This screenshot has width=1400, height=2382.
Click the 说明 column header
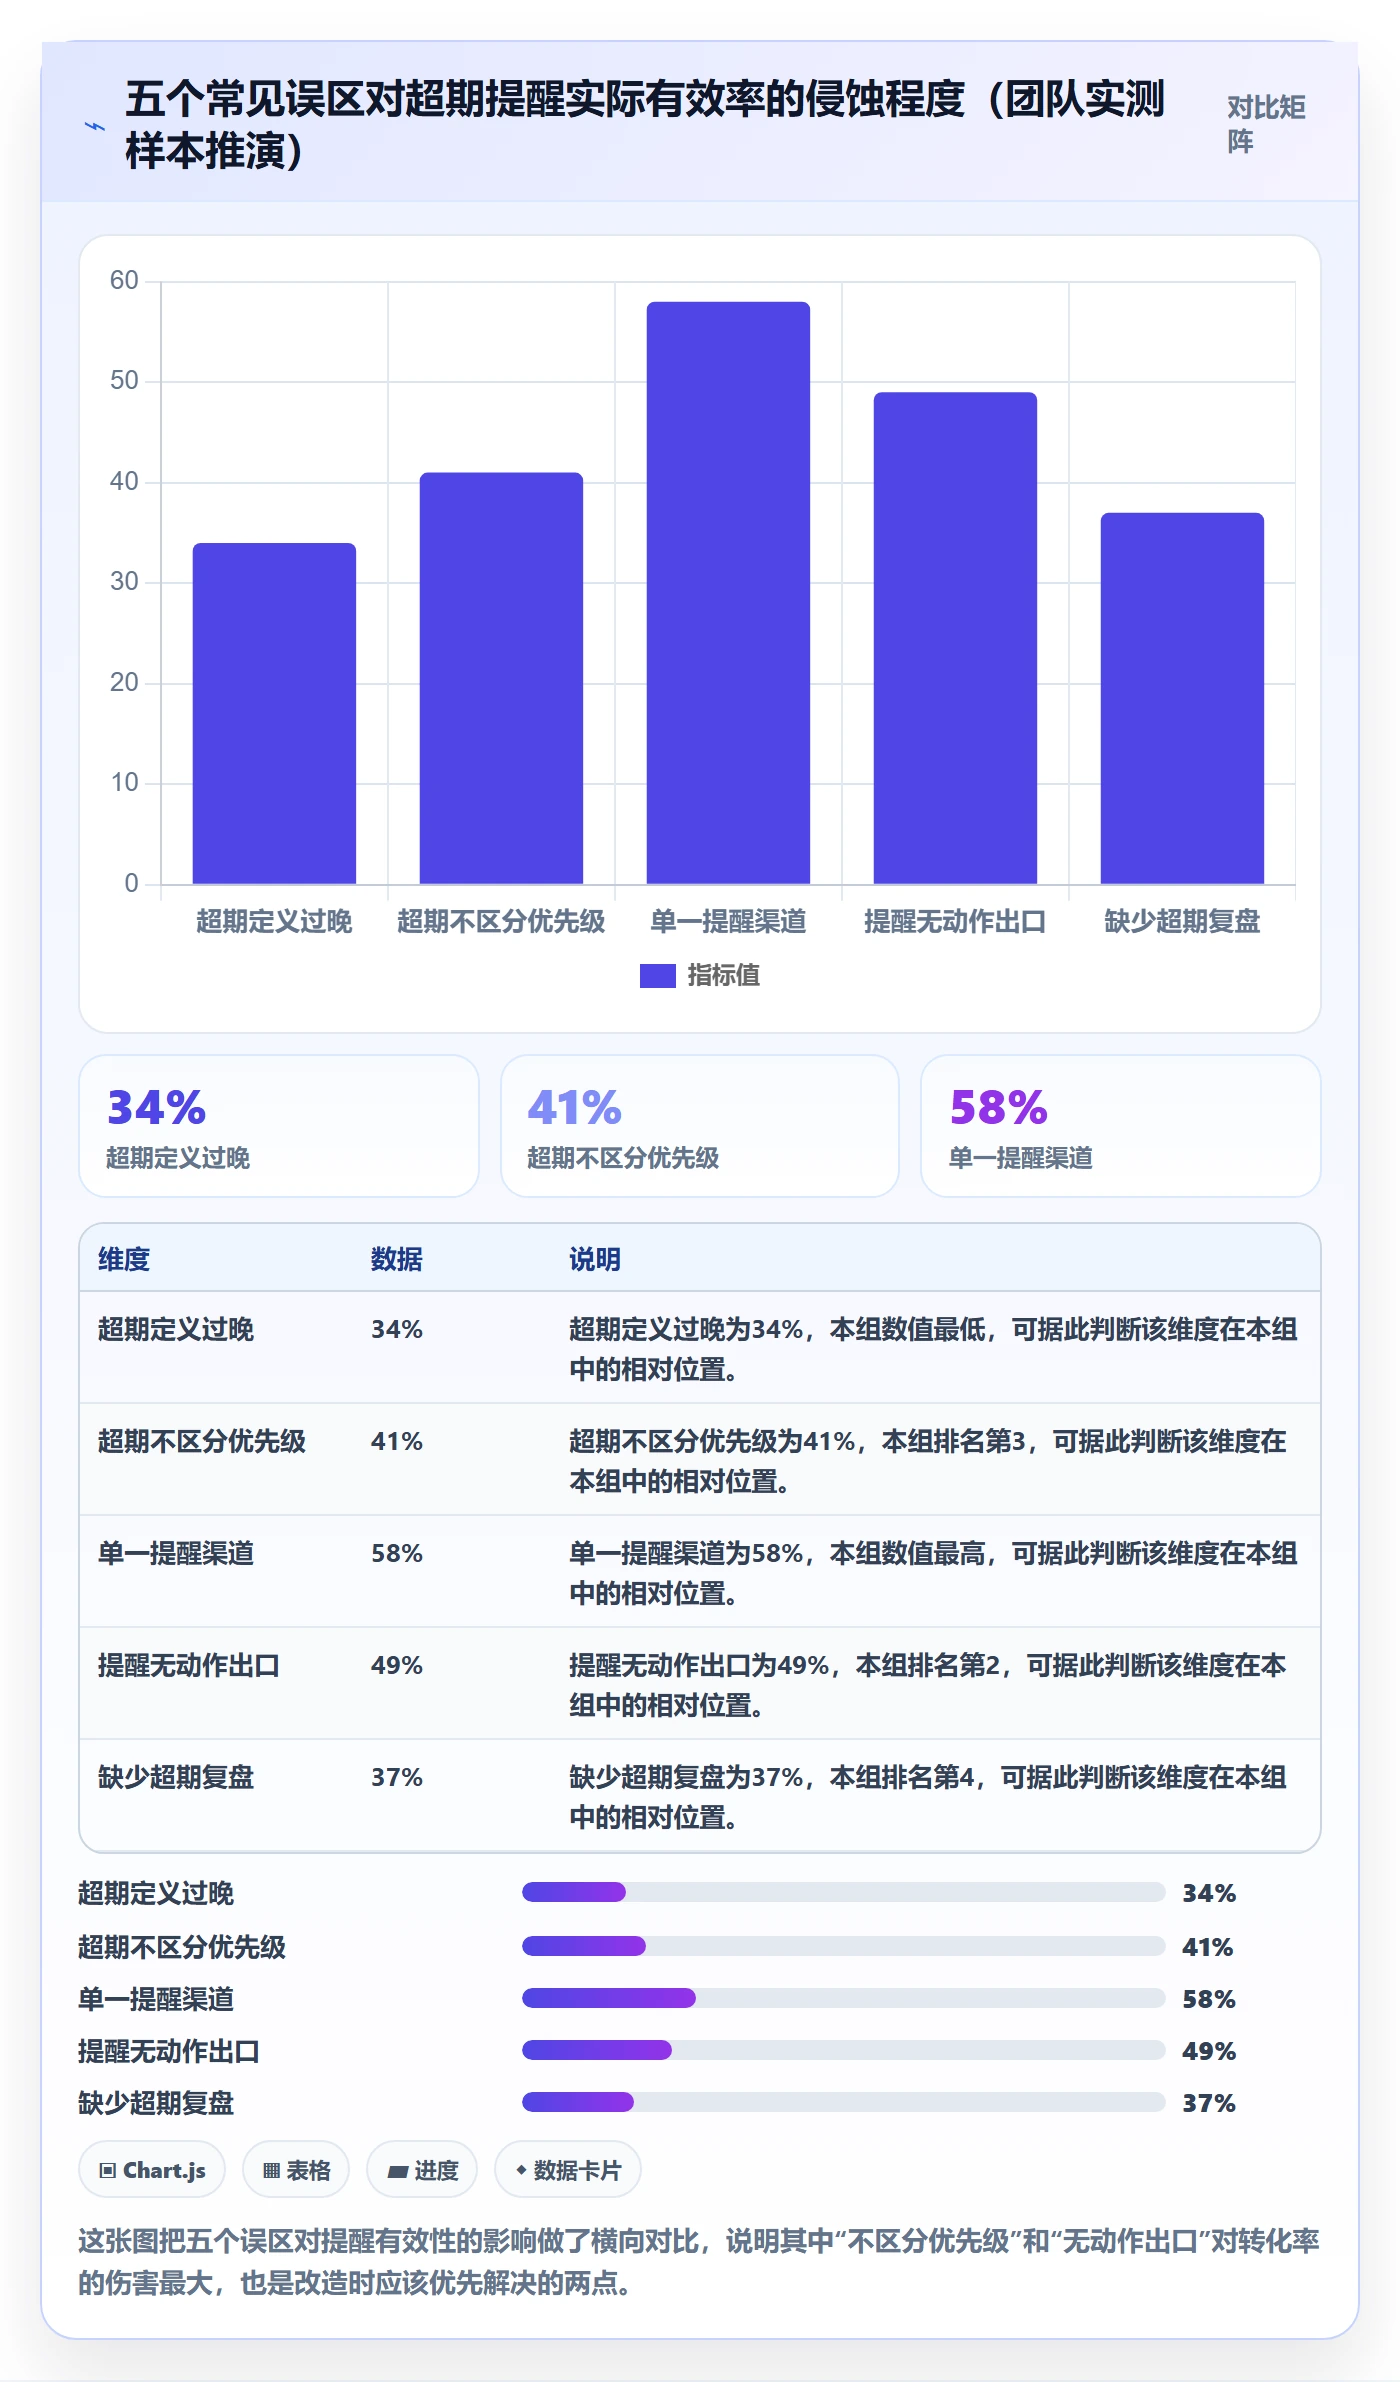coord(595,1259)
